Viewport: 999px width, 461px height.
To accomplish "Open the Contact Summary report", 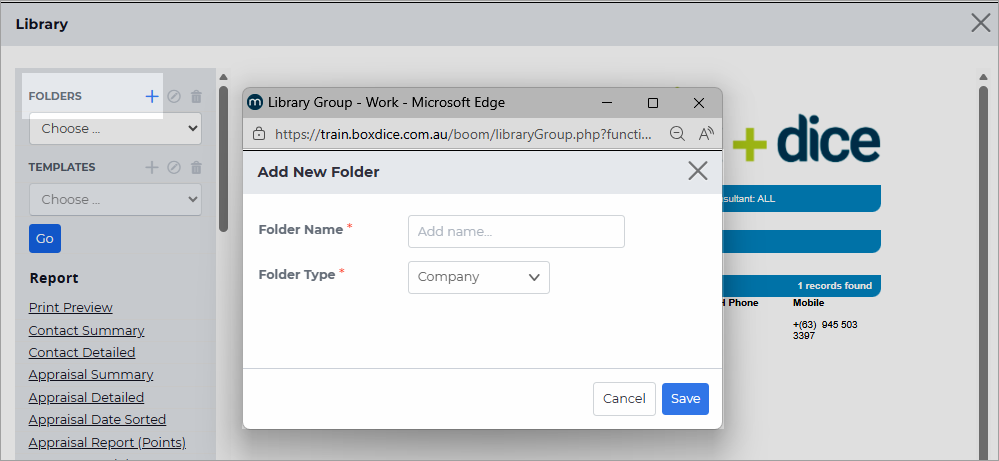I will 87,330.
